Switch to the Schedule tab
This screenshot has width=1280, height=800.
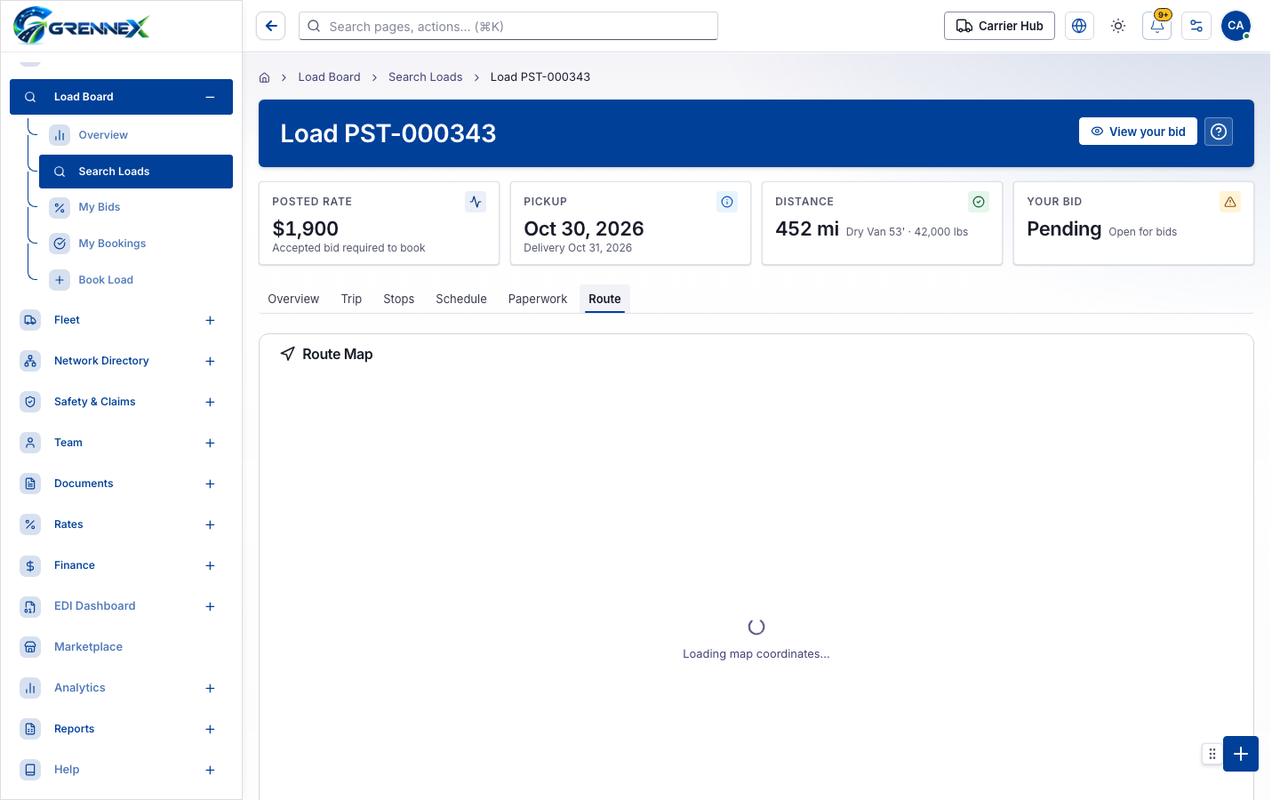click(461, 299)
